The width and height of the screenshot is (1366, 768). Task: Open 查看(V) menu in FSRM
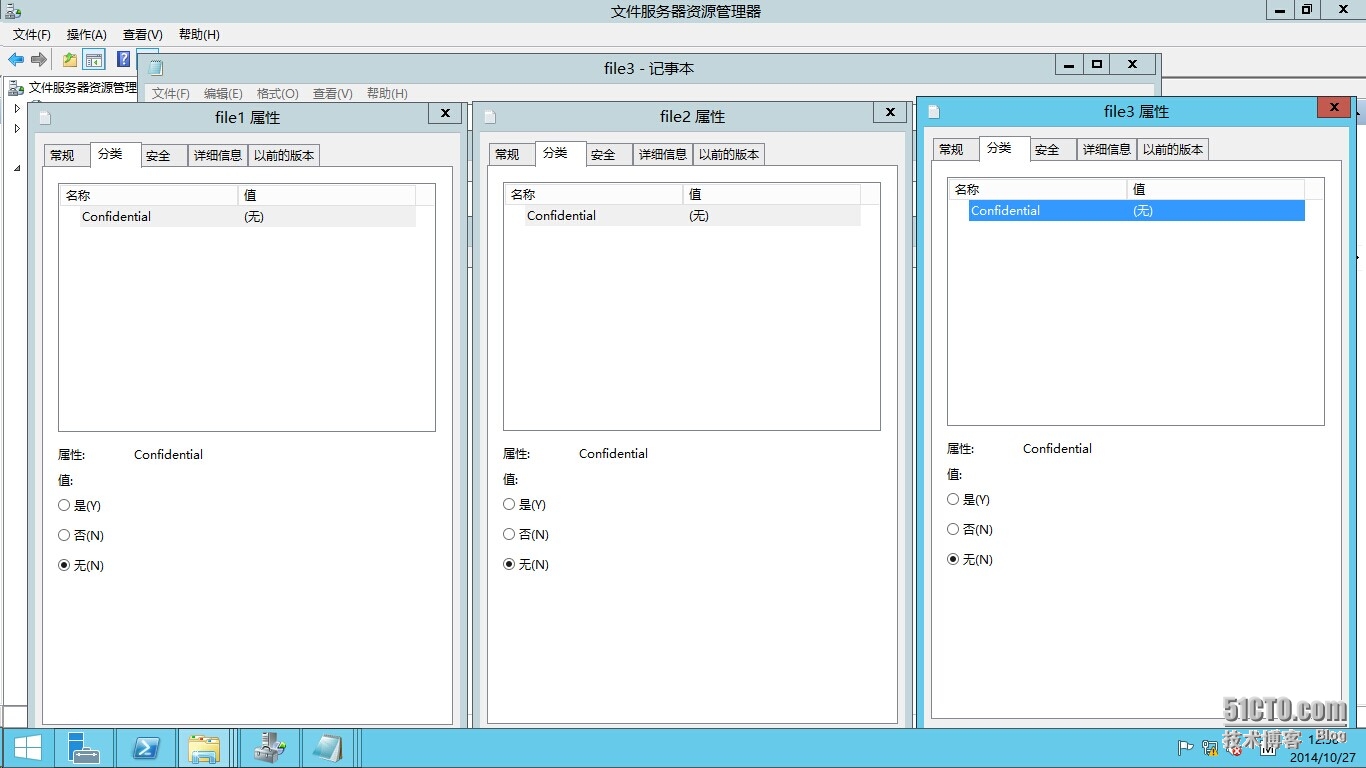(143, 35)
